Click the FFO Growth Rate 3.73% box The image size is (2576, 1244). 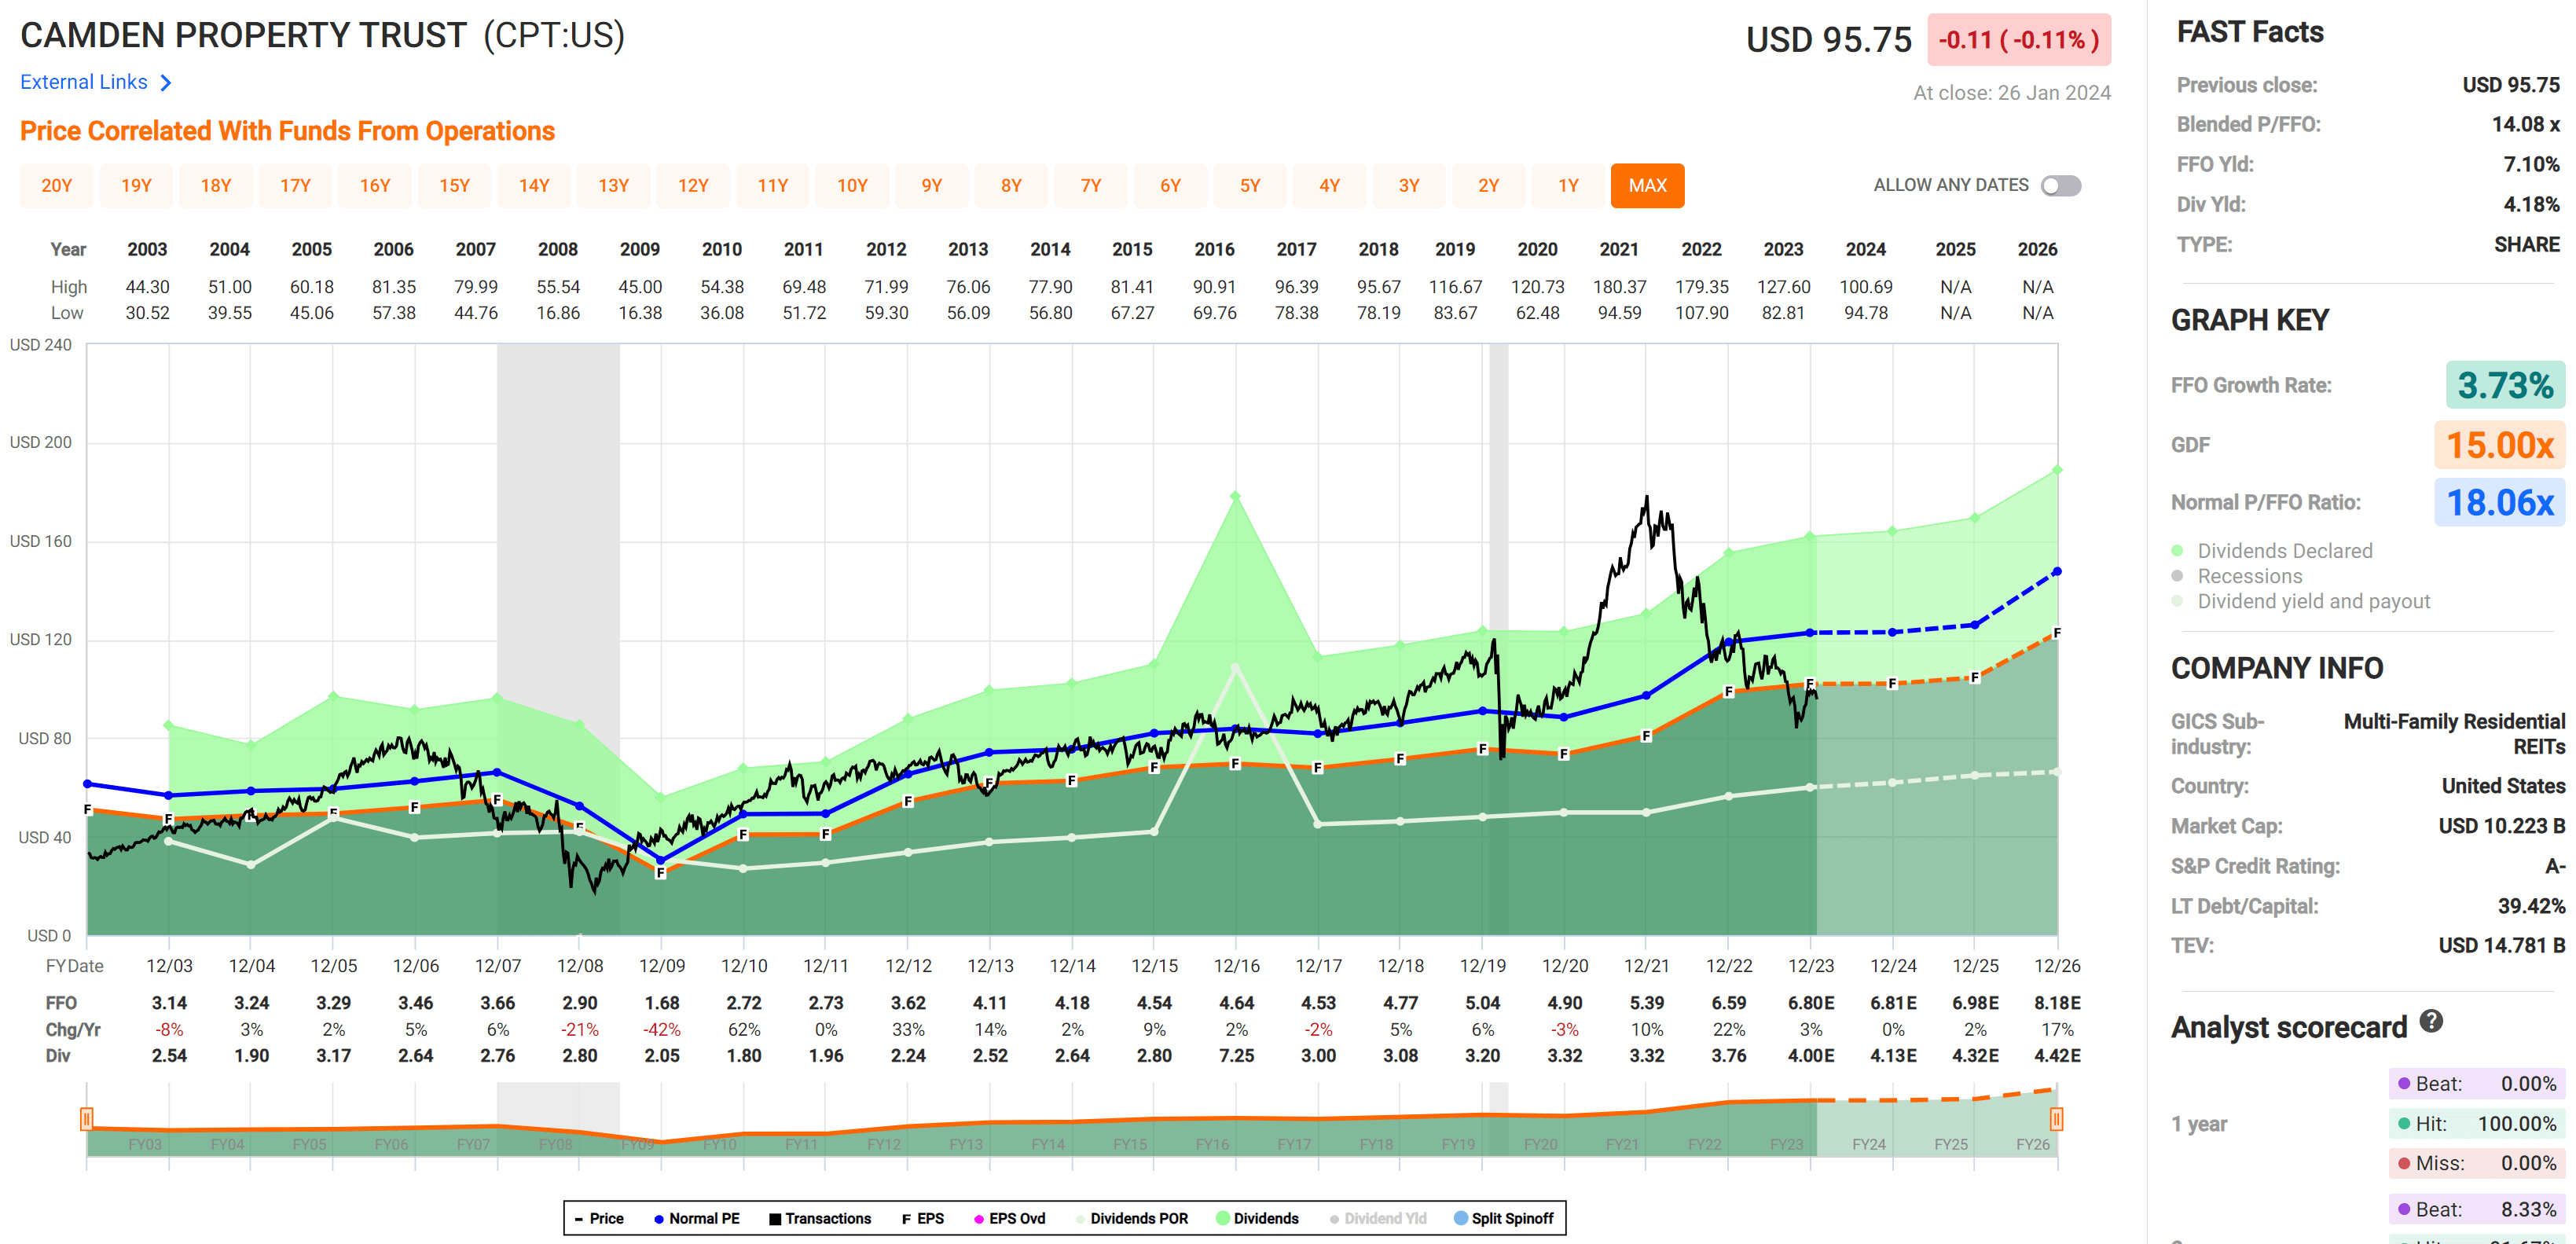(x=2504, y=385)
